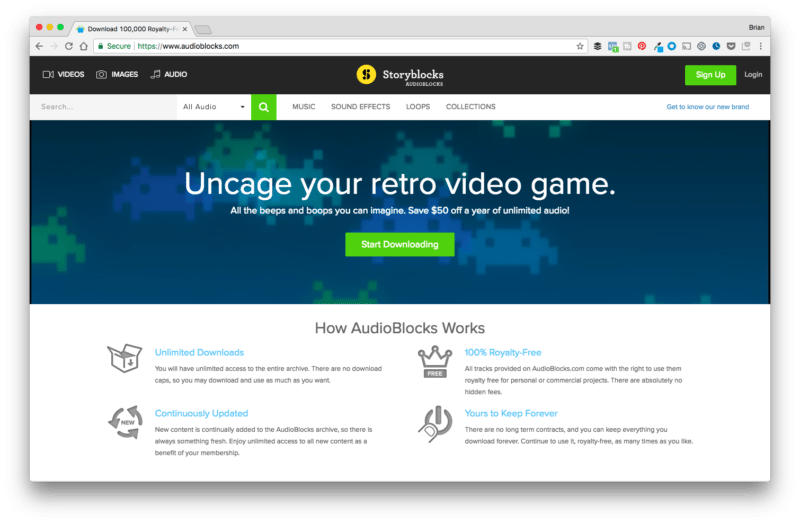Open the Loops menu item
This screenshot has height=524, width=800.
[418, 107]
